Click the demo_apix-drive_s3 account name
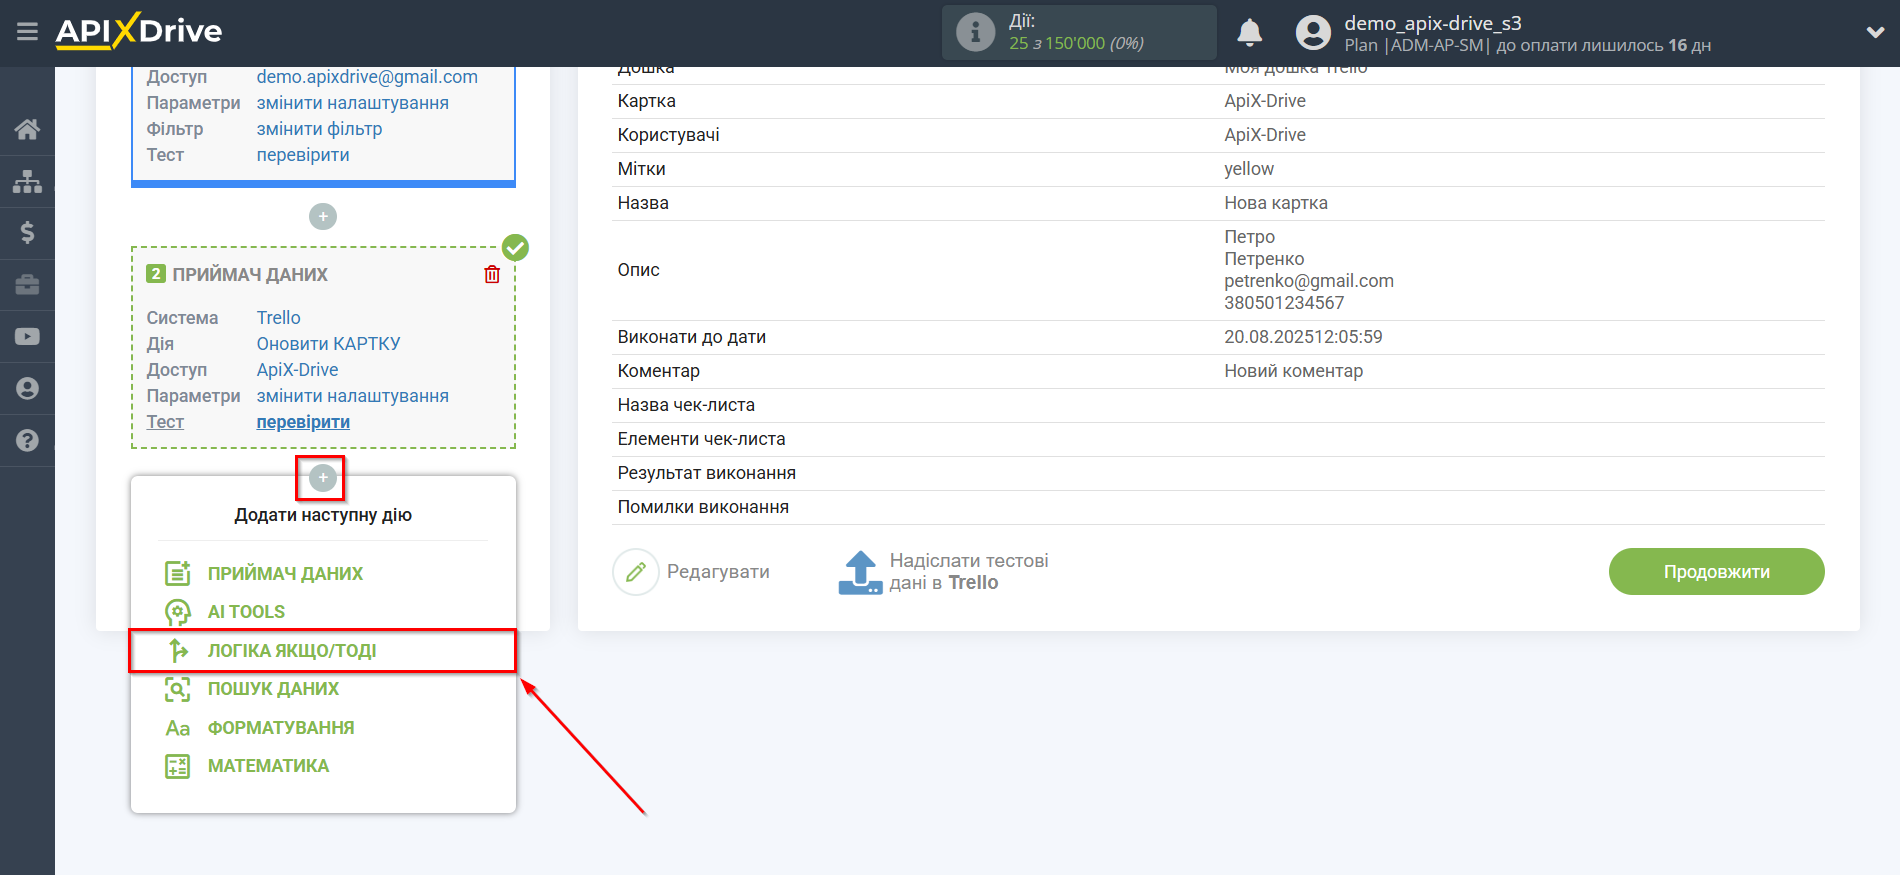This screenshot has height=875, width=1900. (x=1432, y=23)
